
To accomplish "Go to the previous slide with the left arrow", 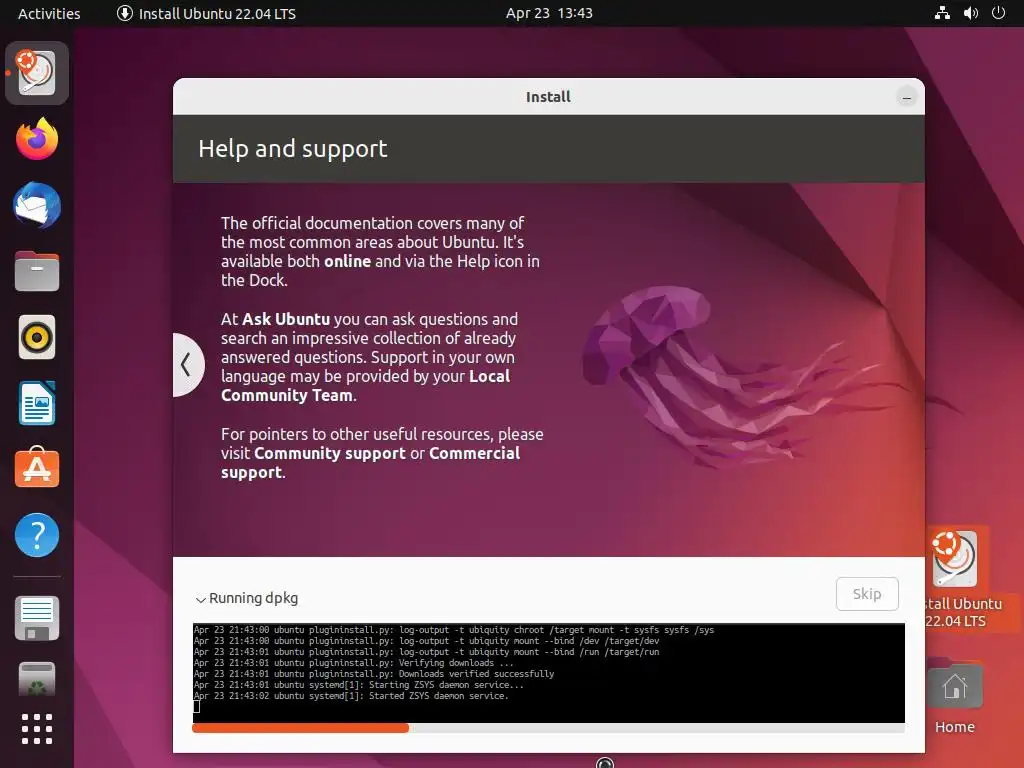I will 187,364.
